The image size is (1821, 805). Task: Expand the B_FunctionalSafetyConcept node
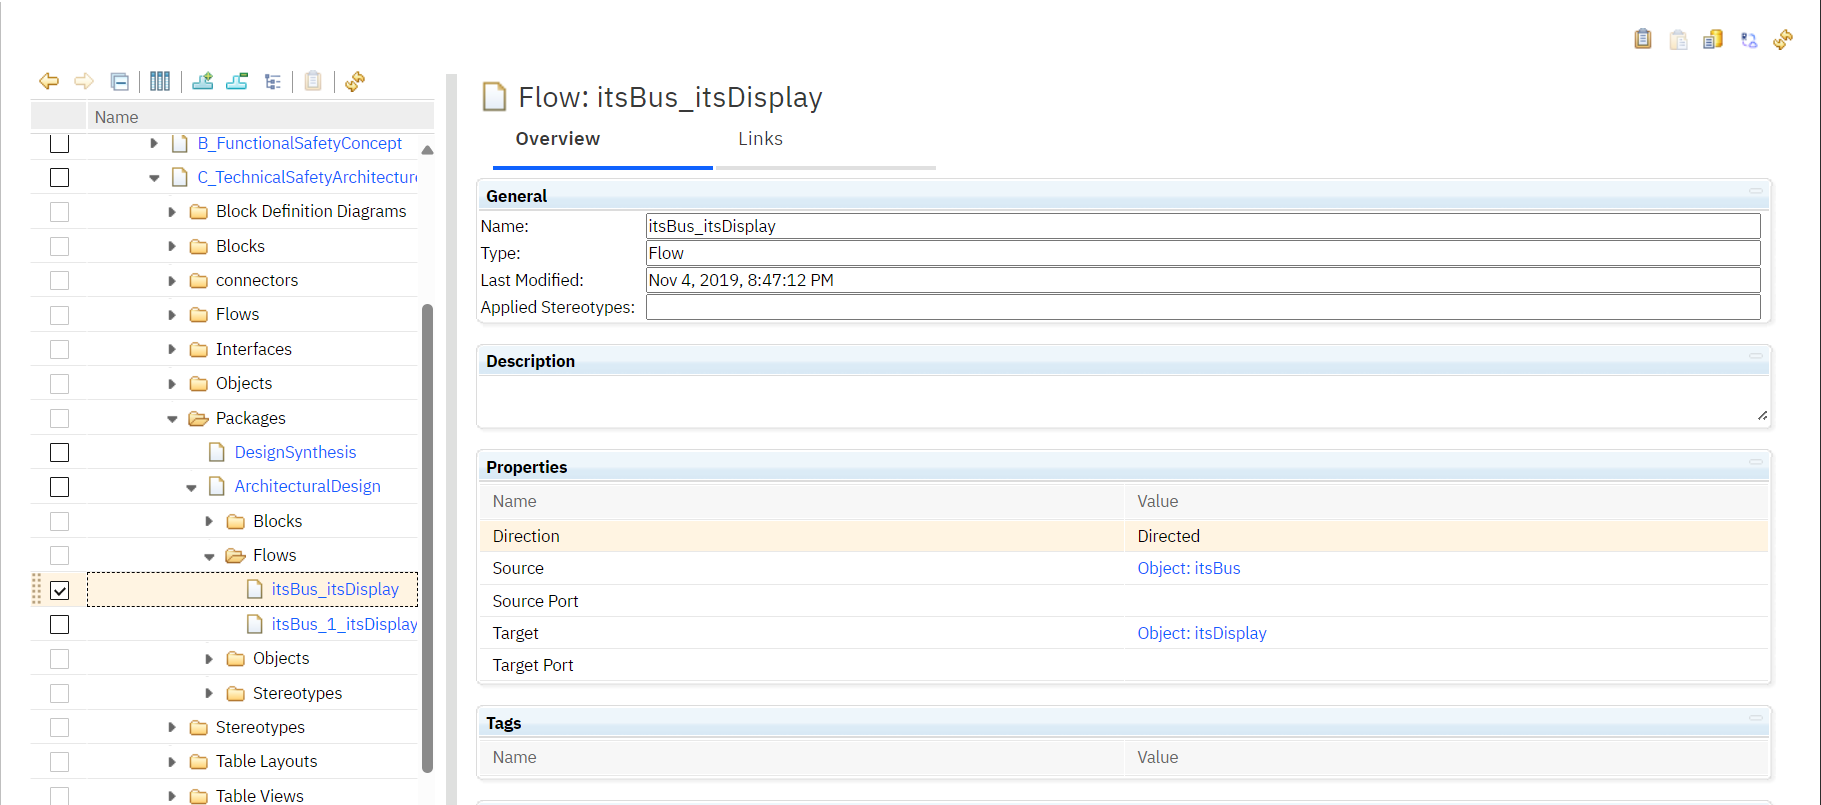click(x=154, y=143)
